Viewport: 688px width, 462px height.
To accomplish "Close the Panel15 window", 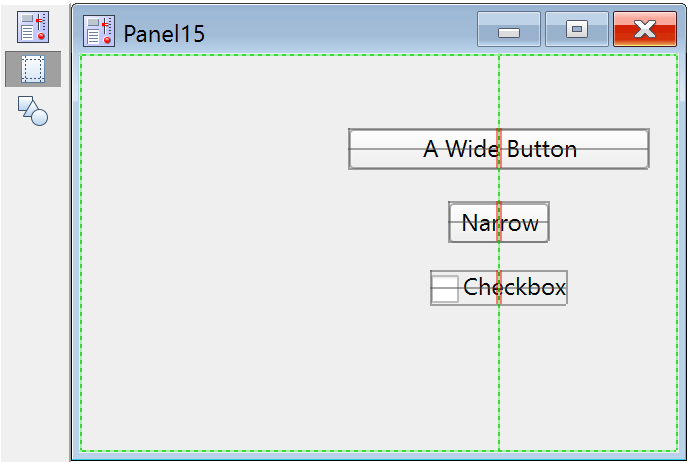I will pyautogui.click(x=644, y=30).
